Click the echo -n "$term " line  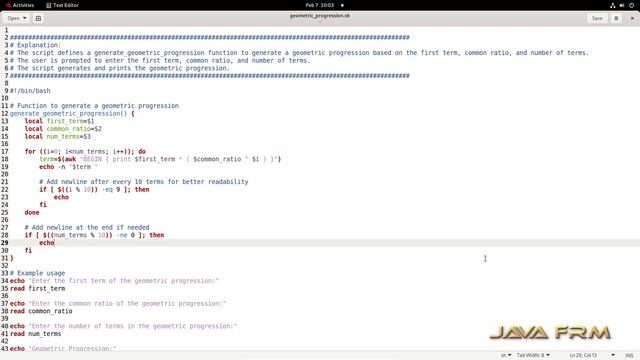tap(69, 167)
